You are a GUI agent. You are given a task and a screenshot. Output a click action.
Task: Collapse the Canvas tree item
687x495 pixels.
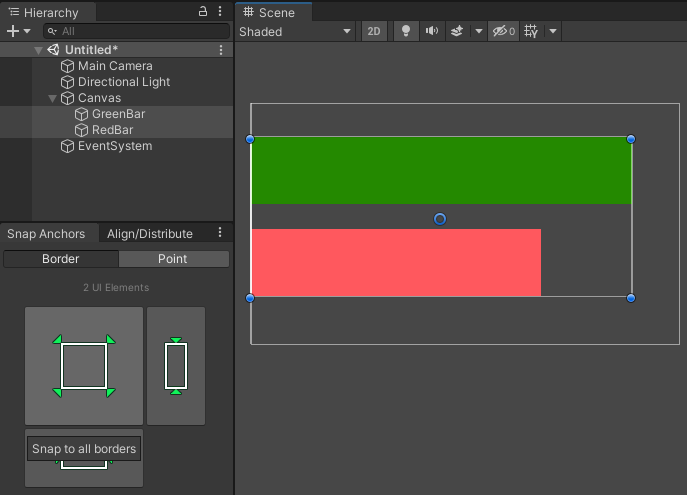pyautogui.click(x=52, y=98)
